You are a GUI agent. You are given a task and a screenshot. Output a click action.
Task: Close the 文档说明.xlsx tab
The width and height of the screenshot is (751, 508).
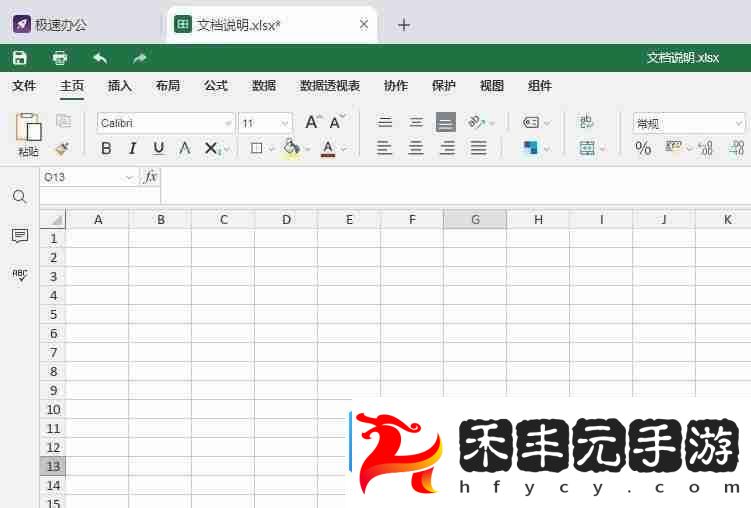pos(364,24)
